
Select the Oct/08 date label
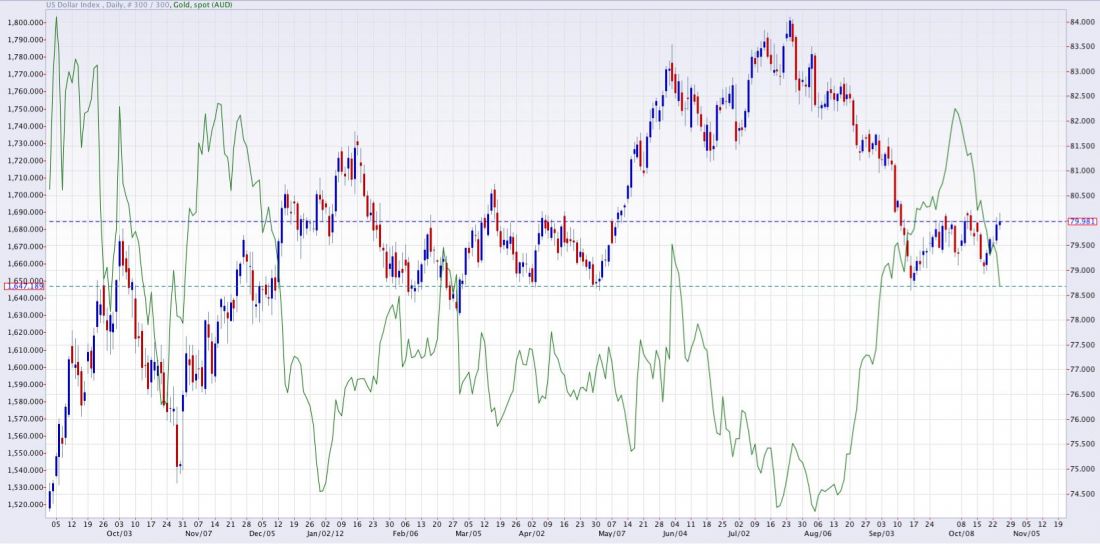960,533
